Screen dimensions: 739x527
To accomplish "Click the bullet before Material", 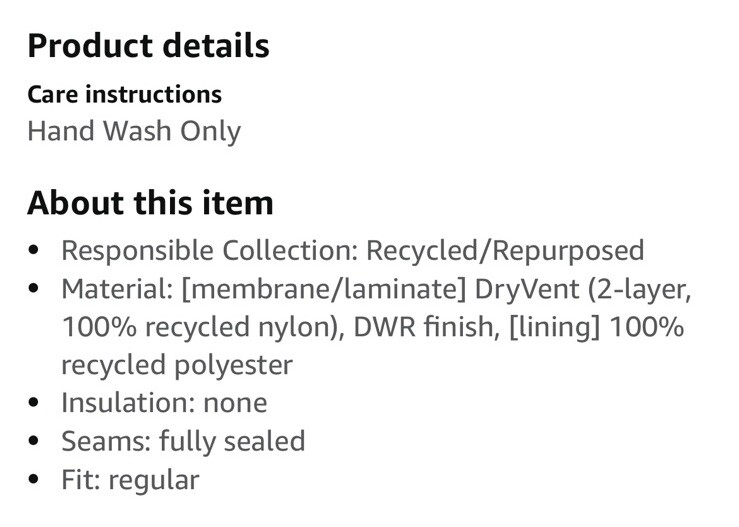I will 37,289.
